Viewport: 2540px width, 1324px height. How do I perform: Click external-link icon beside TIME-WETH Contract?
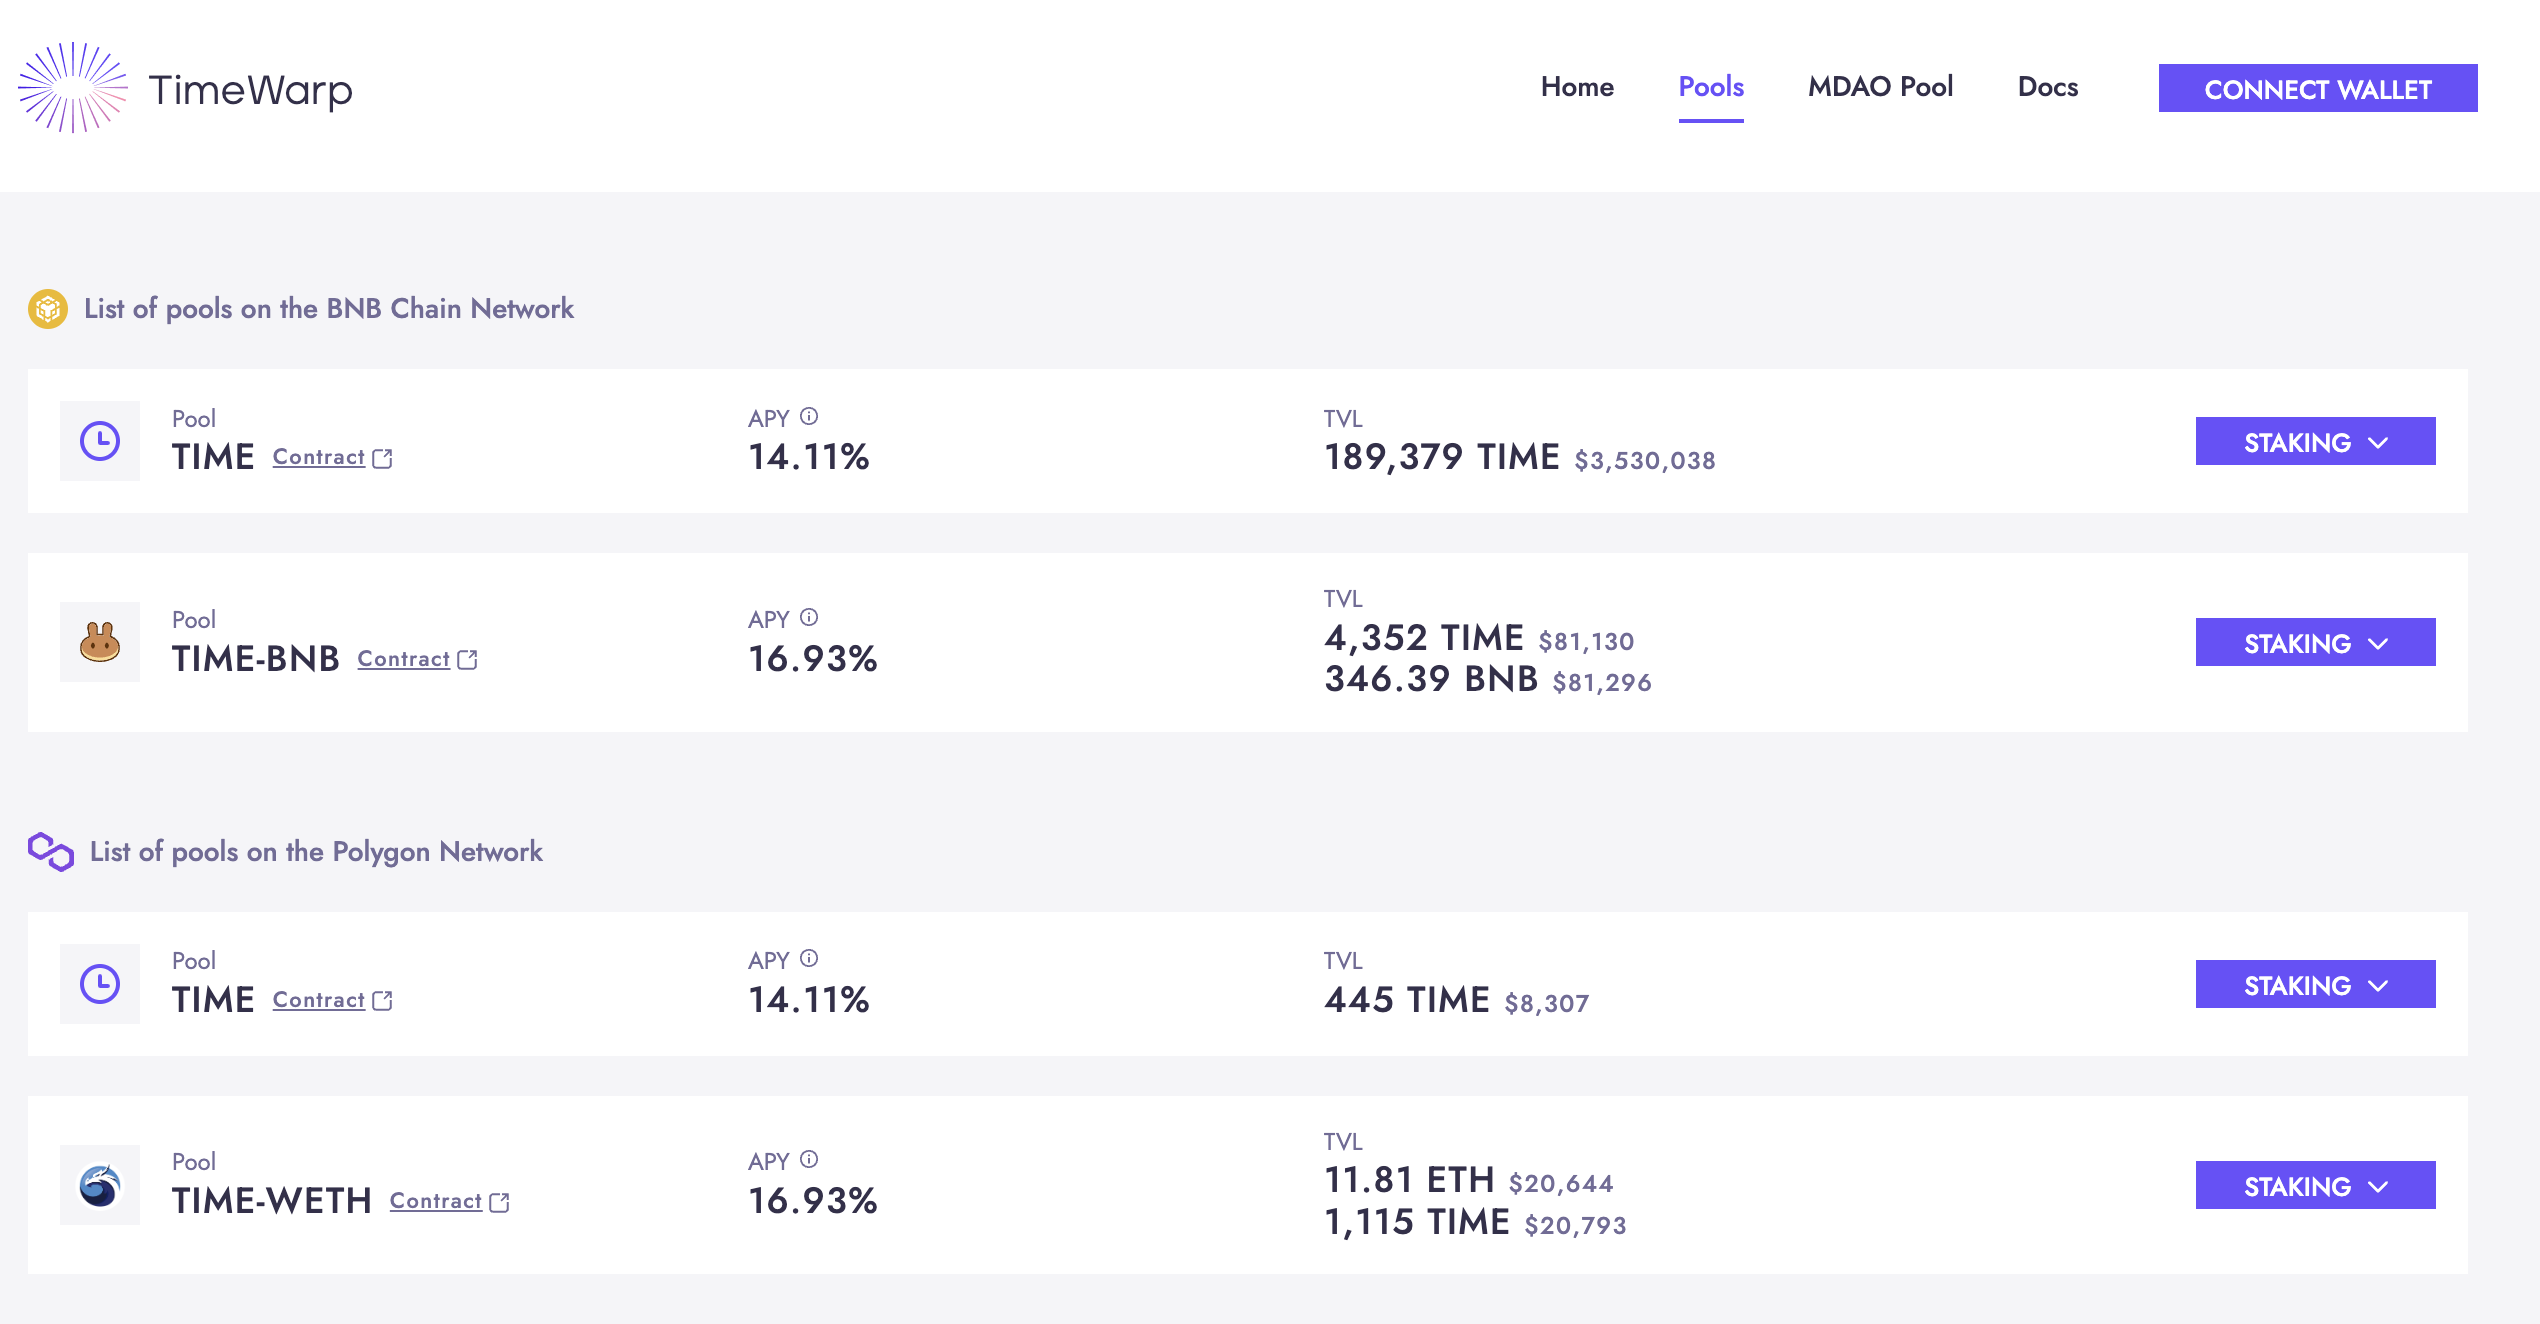click(499, 1202)
